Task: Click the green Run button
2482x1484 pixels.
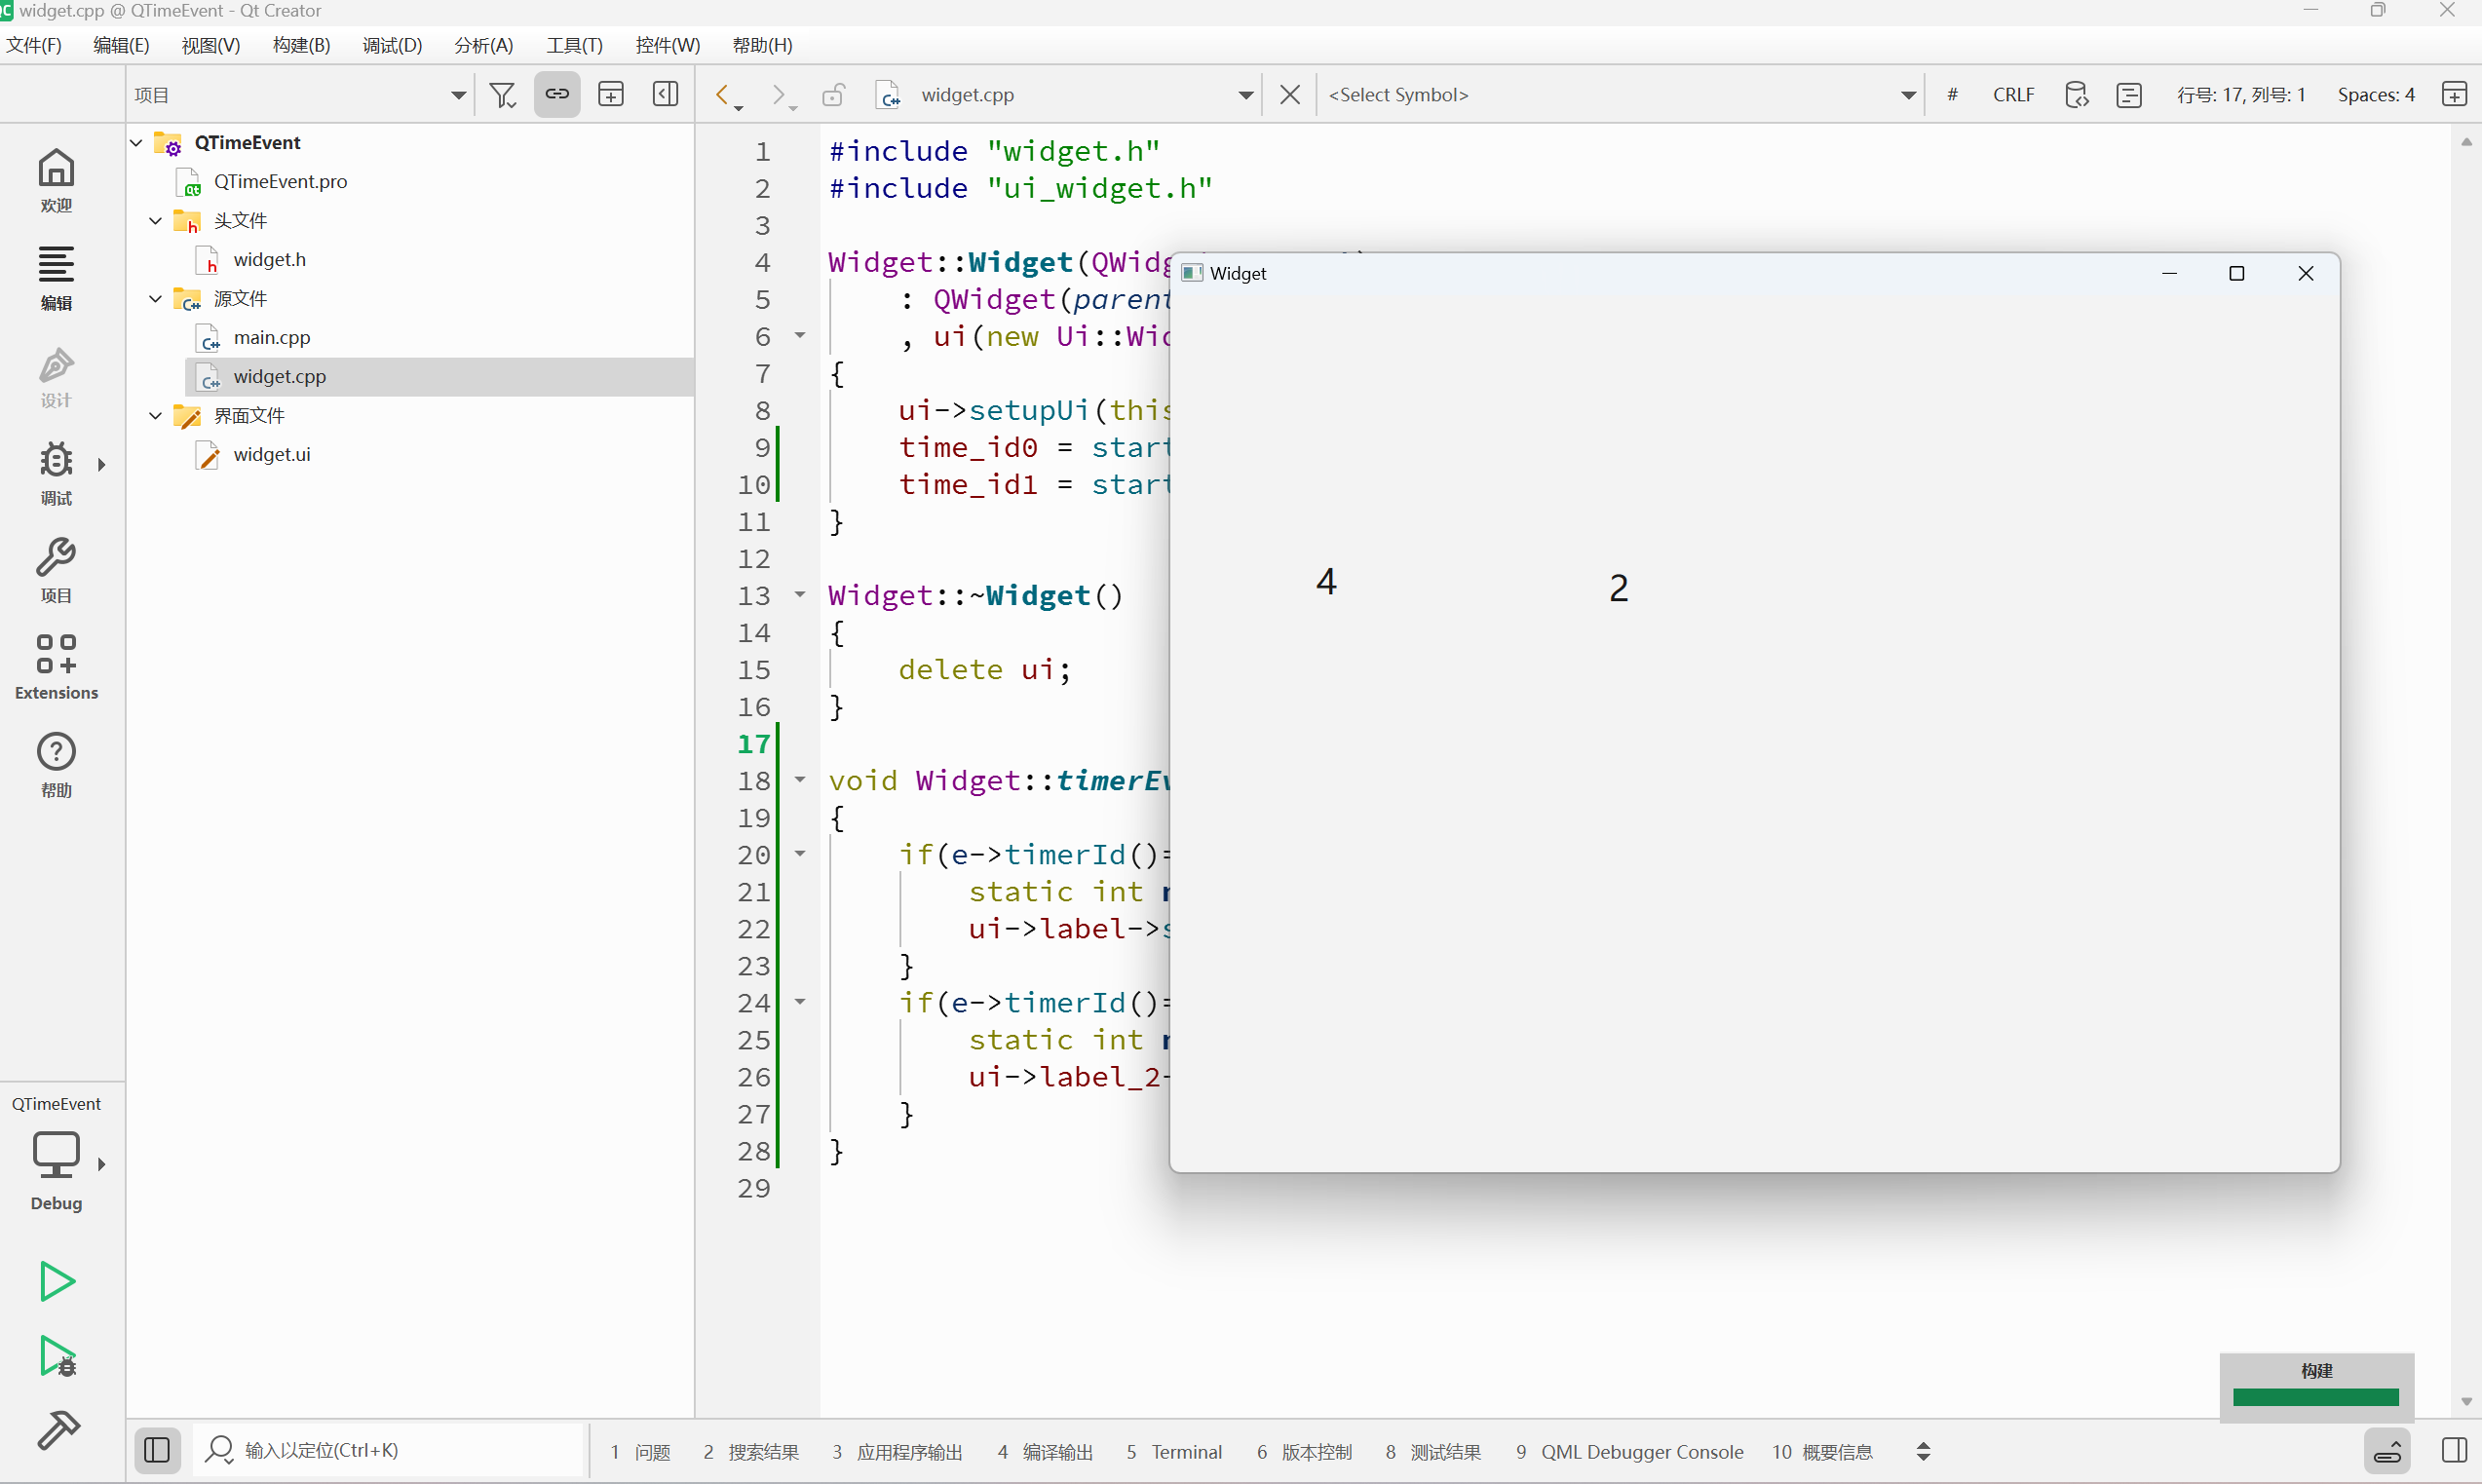Action: click(x=57, y=1281)
